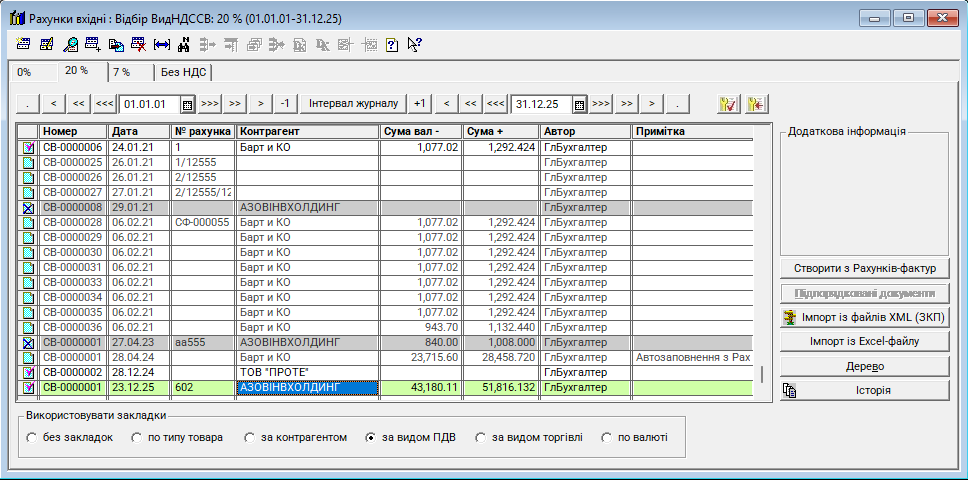Viewport: 968px width, 480px height.
Task: Click the delete record icon with red X
Action: pos(138,44)
